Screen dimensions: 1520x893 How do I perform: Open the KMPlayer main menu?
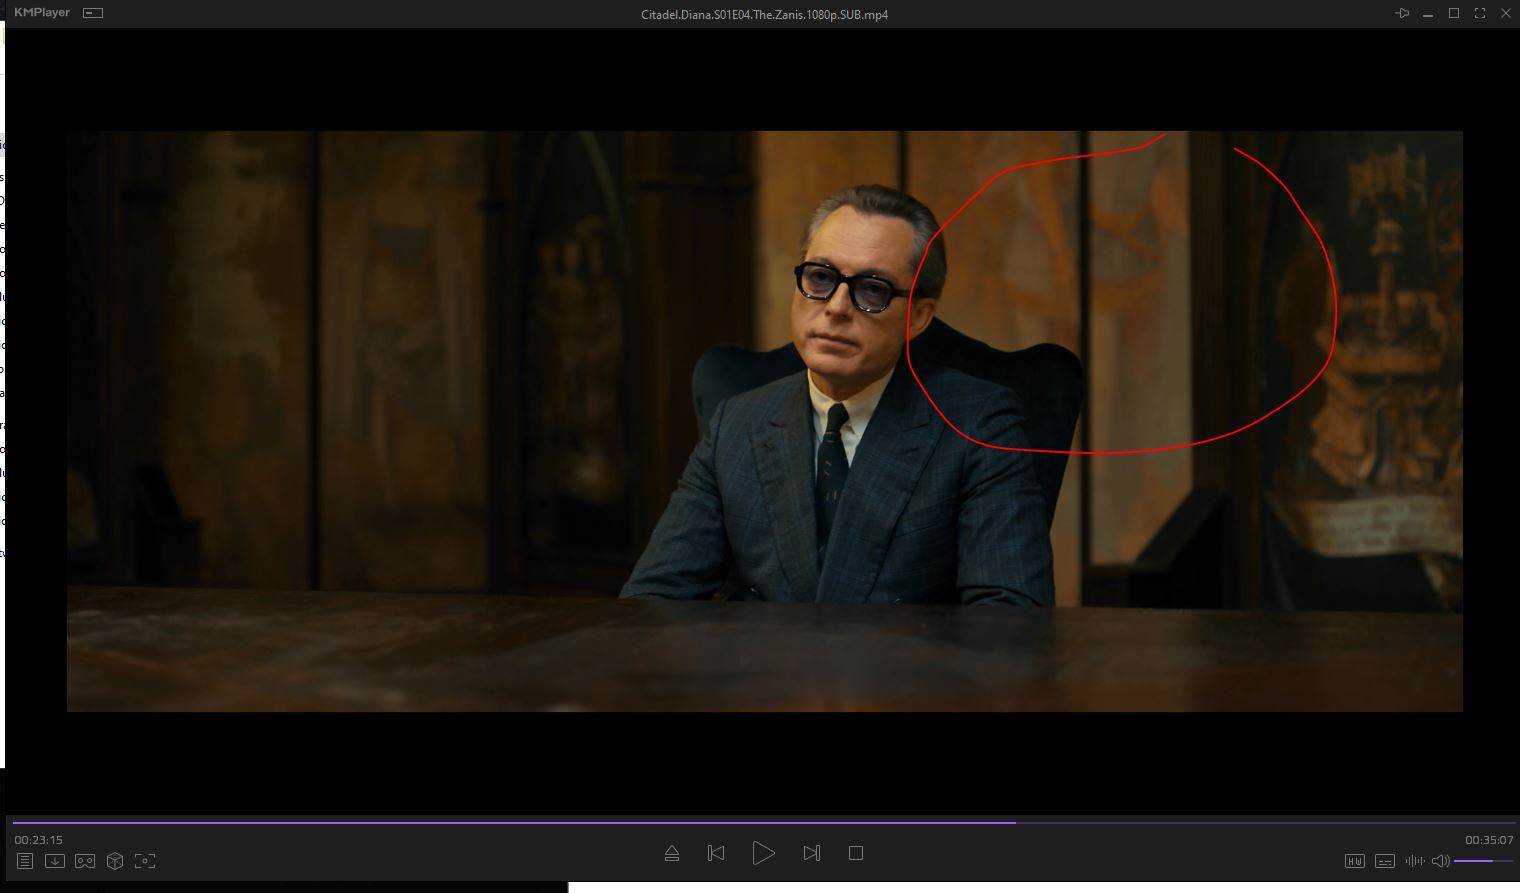(x=41, y=13)
